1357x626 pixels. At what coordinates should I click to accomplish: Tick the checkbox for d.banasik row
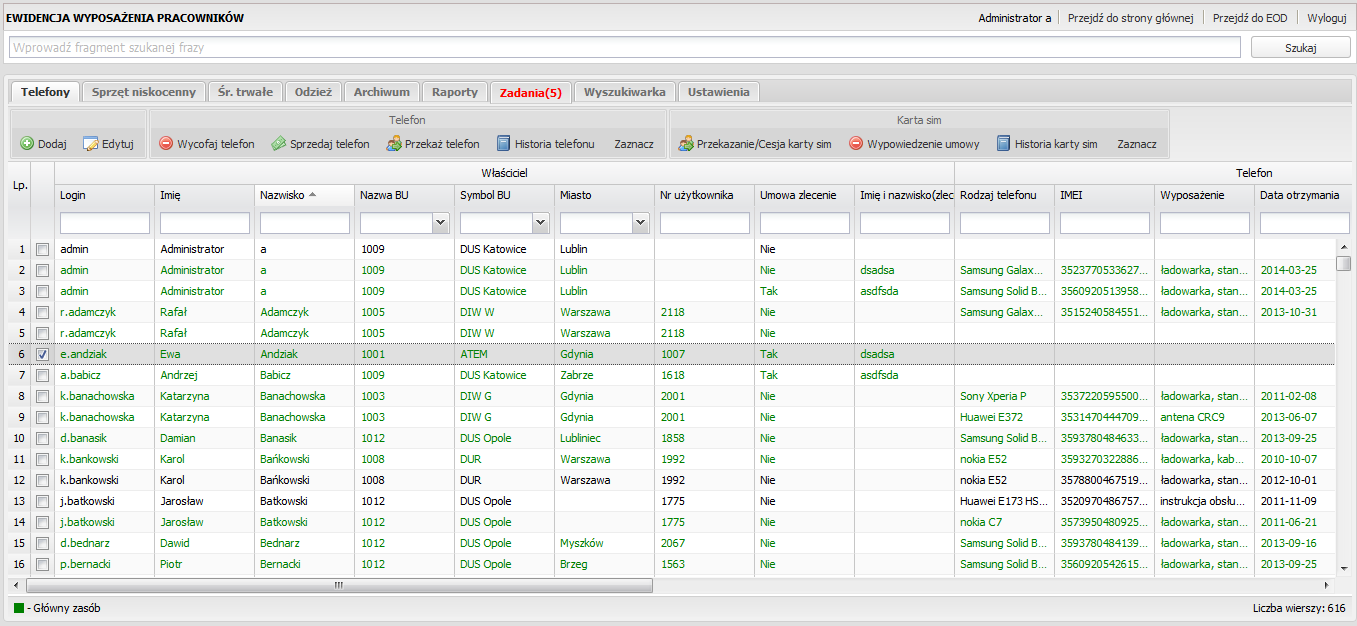[43, 438]
